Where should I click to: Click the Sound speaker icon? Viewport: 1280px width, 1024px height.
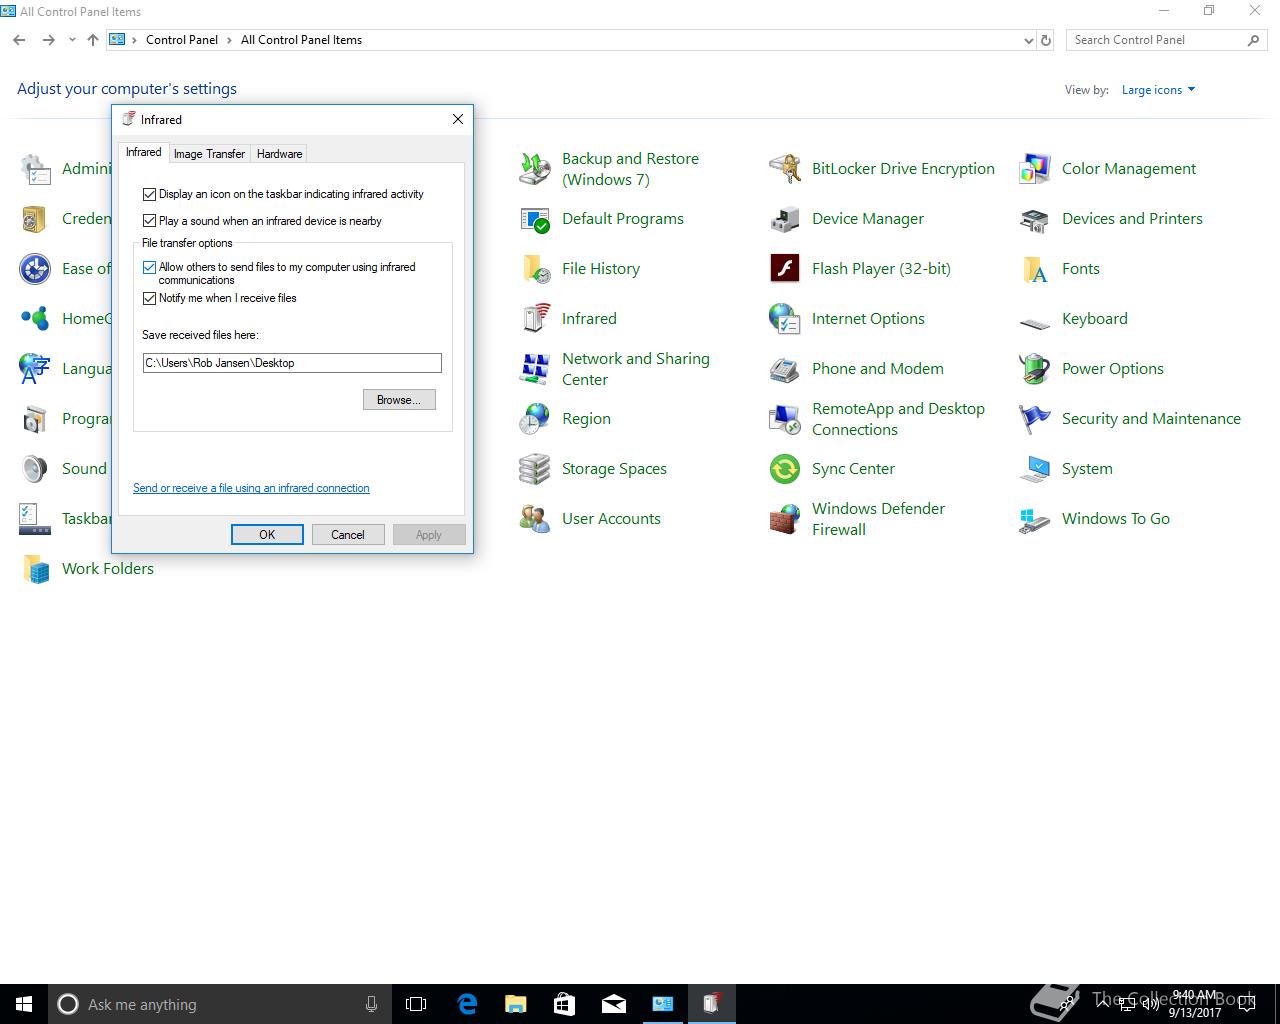(35, 469)
